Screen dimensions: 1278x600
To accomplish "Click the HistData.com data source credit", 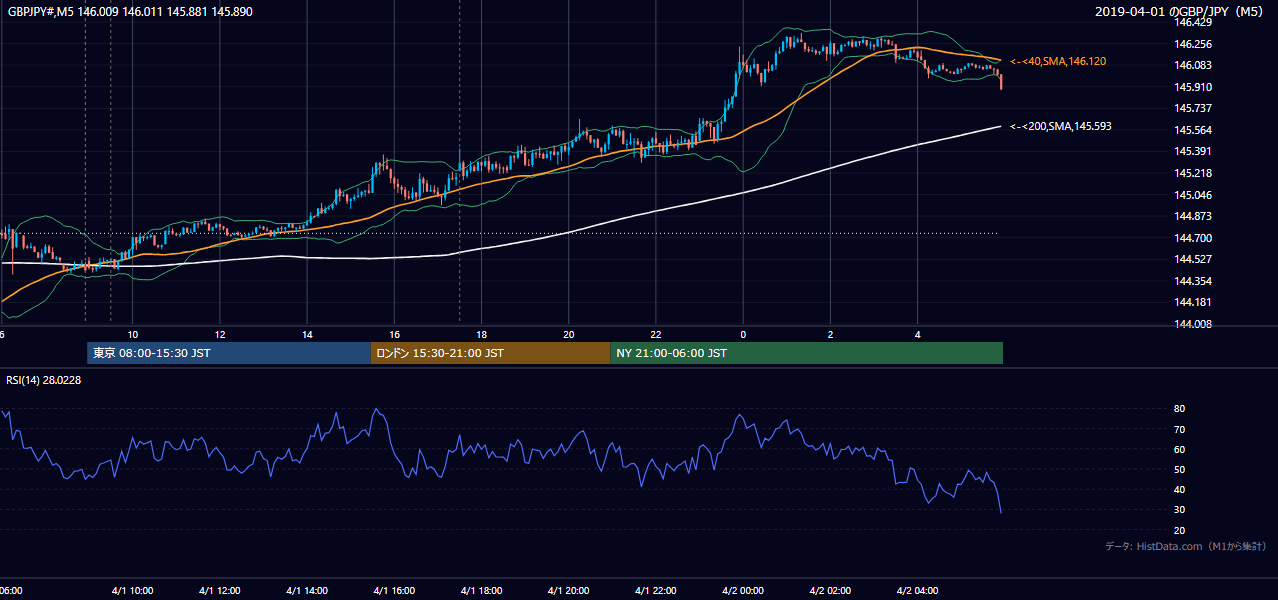I will pos(1186,546).
